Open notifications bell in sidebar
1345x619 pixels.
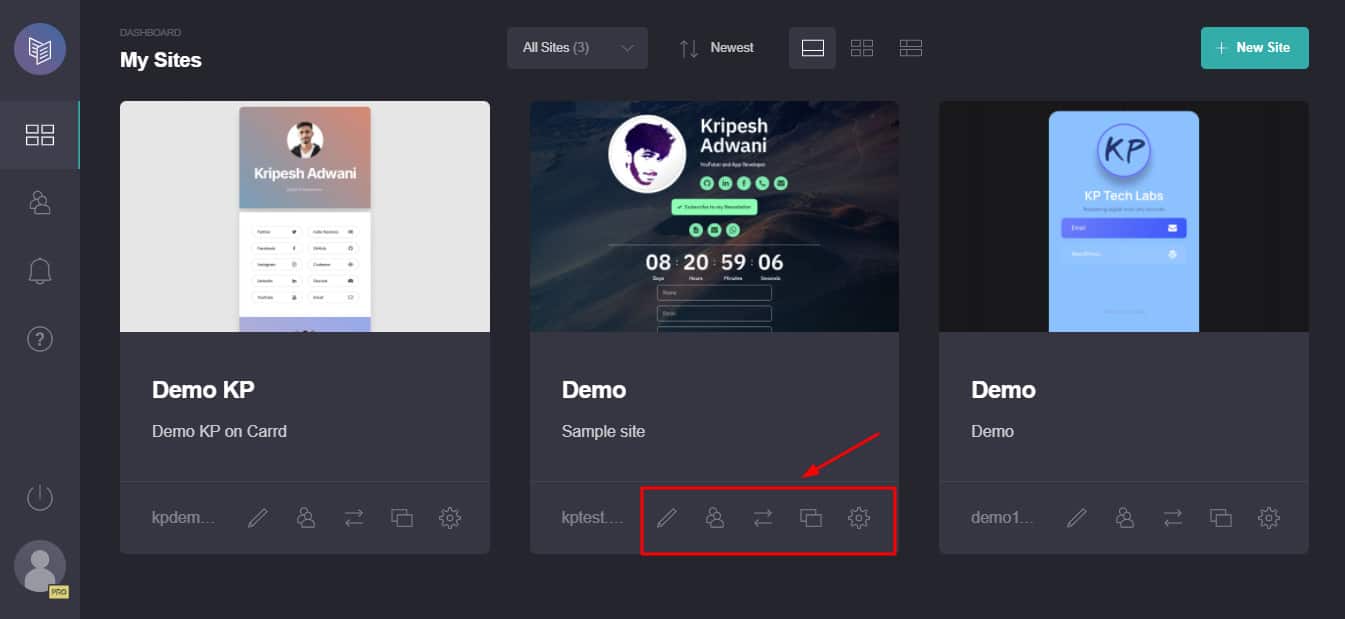[x=40, y=271]
